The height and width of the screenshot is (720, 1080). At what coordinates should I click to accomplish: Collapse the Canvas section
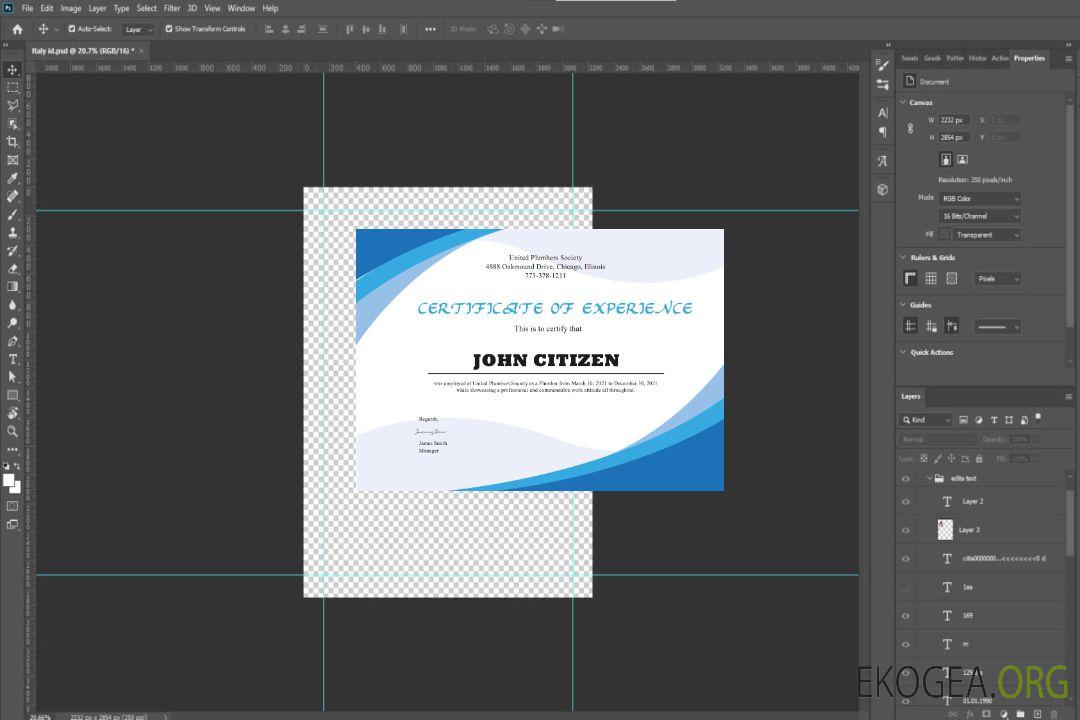point(904,102)
